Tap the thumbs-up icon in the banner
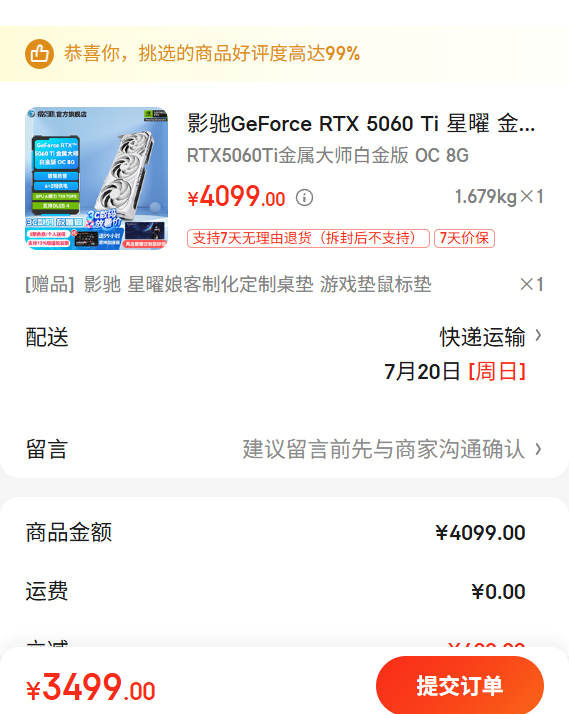The height and width of the screenshot is (714, 569). [39, 54]
